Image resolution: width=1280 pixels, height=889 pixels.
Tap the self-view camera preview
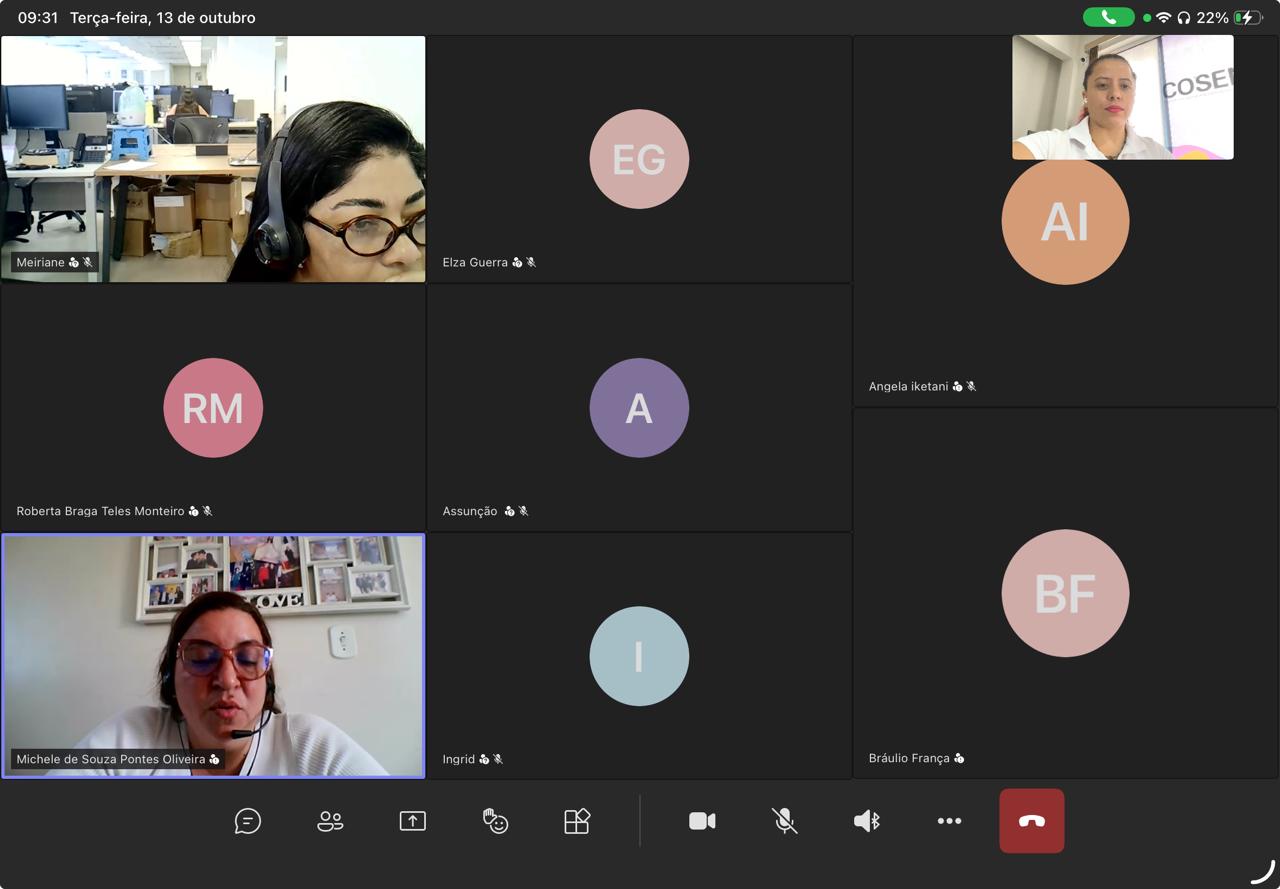(x=1123, y=97)
